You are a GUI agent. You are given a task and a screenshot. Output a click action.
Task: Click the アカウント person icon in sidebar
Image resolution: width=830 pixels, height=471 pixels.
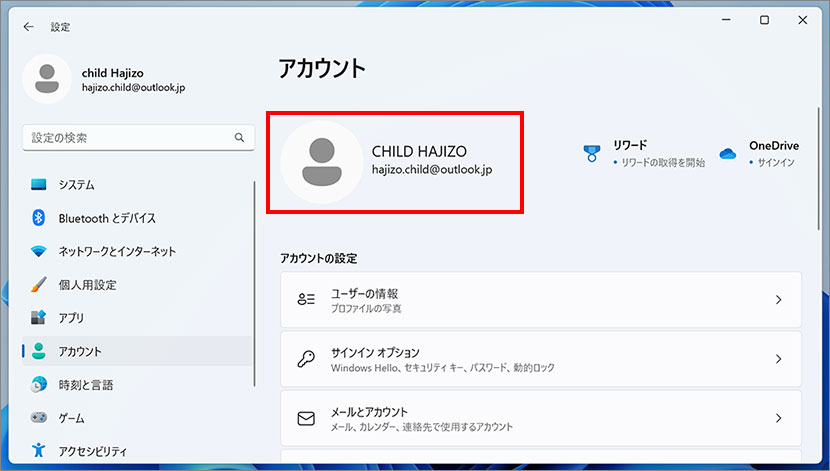point(39,351)
